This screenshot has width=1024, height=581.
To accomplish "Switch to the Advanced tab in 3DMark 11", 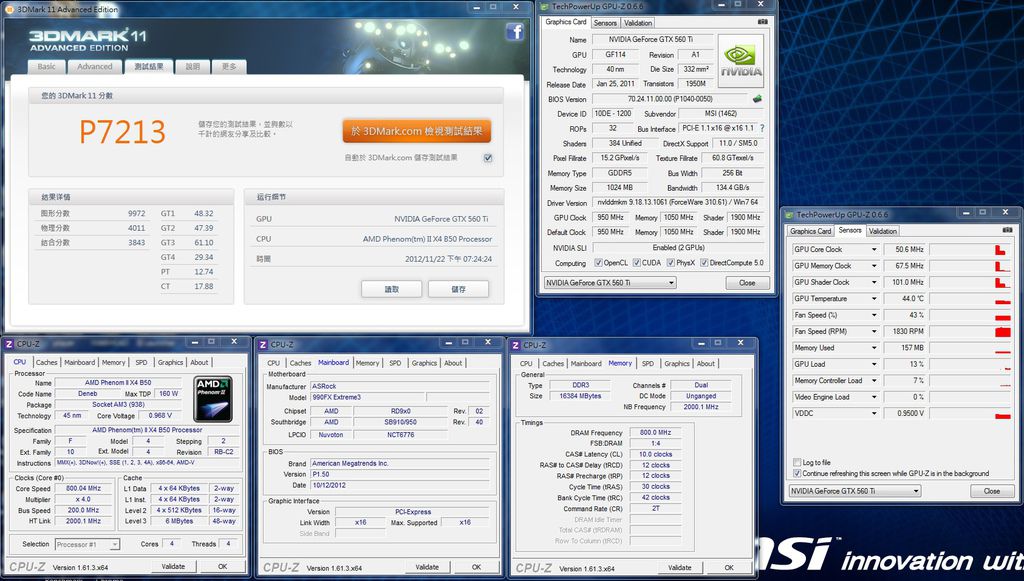I will (x=95, y=67).
